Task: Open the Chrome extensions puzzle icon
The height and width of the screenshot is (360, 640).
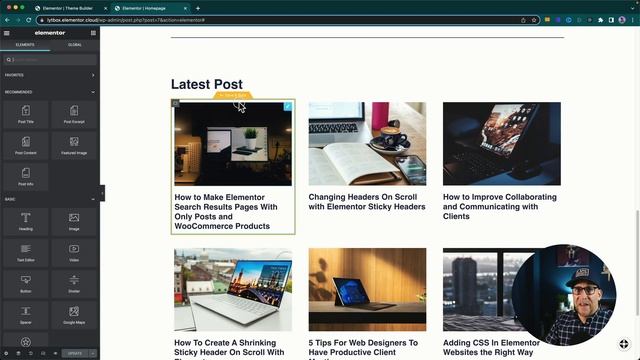Action: pyautogui.click(x=600, y=20)
